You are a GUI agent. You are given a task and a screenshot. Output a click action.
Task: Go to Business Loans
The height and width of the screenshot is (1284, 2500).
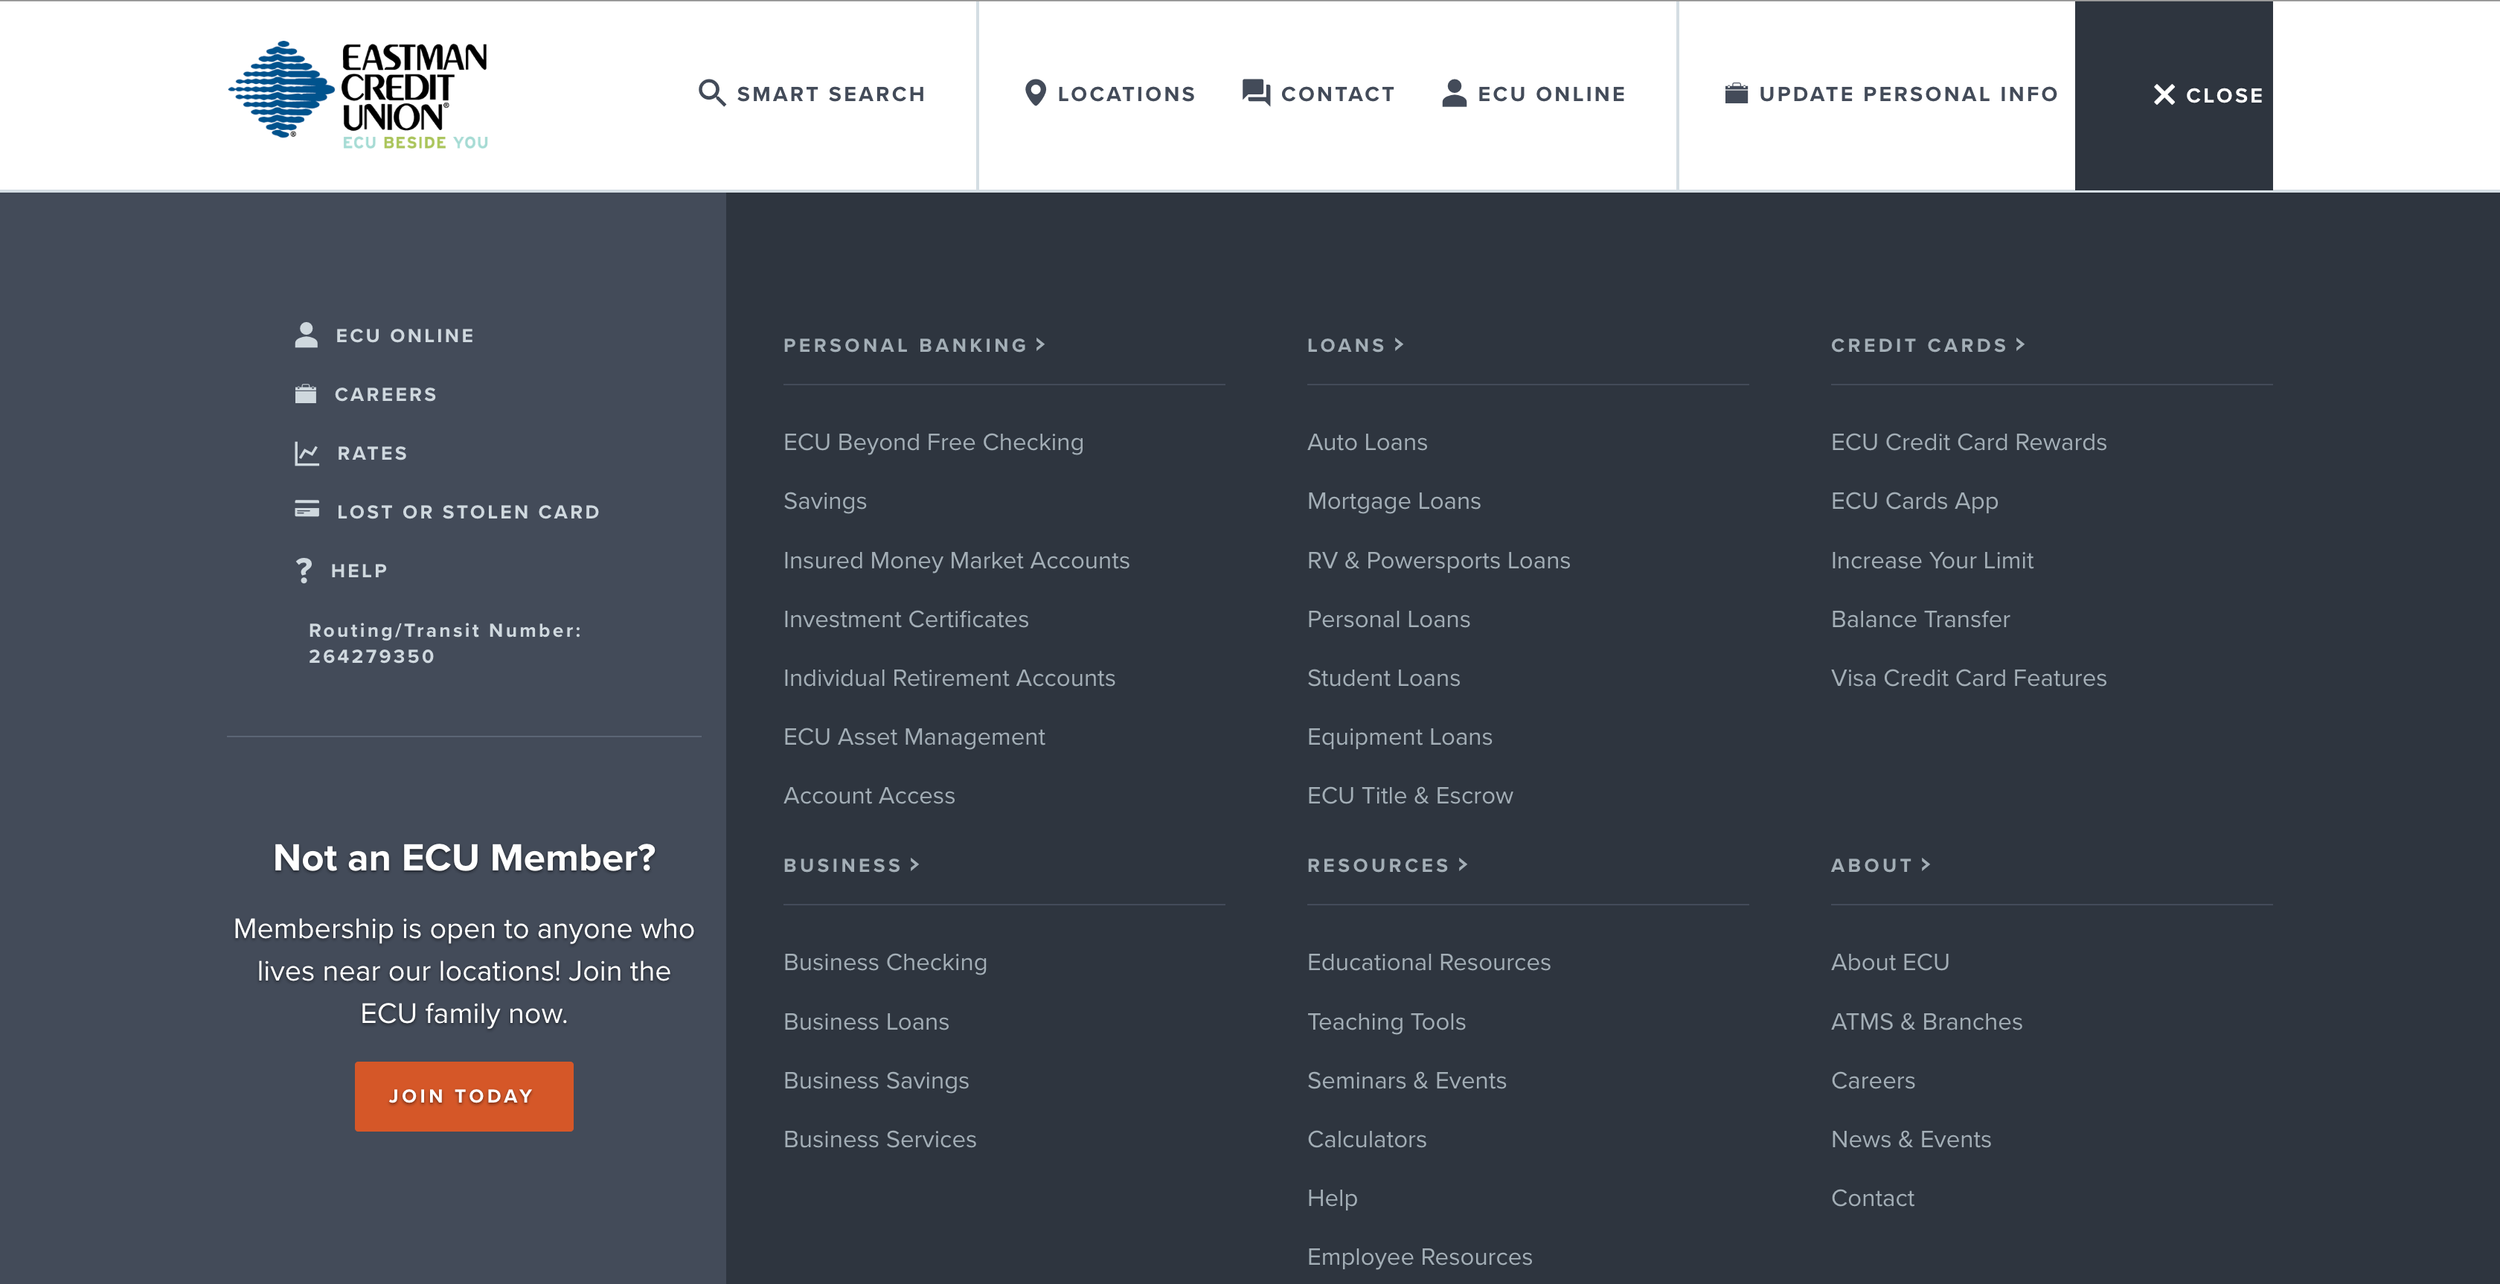point(866,1022)
